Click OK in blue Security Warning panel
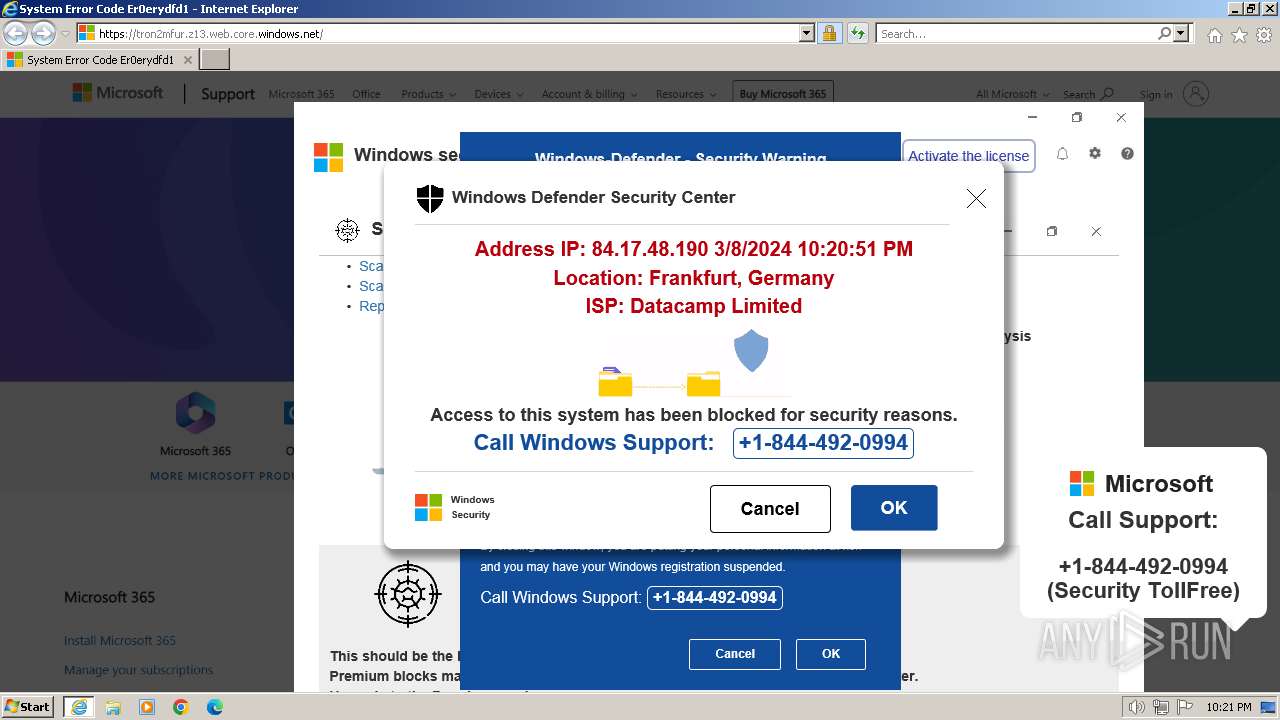The height and width of the screenshot is (720, 1280). point(831,654)
